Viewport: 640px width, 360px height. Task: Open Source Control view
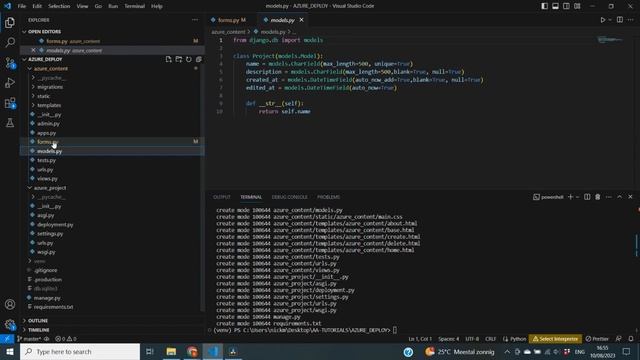point(10,63)
